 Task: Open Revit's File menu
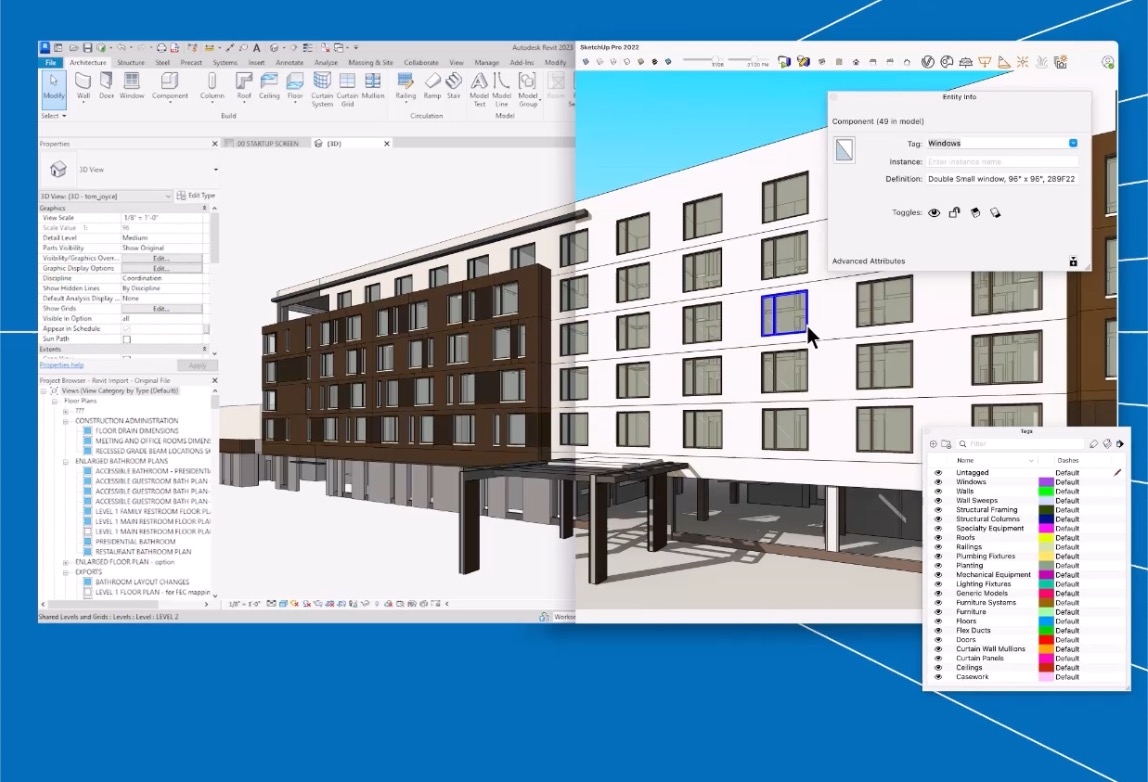pos(50,61)
